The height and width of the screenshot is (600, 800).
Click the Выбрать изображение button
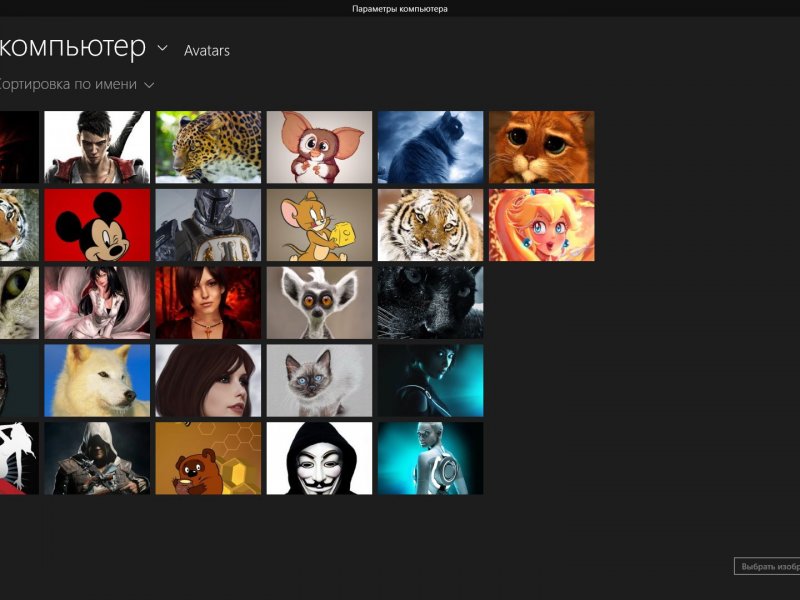coord(767,566)
